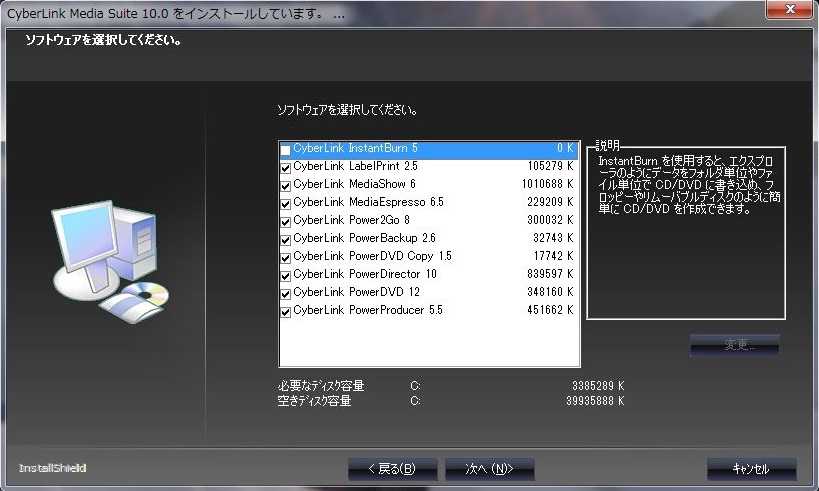Screen dimensions: 819x491
Task: Select the CyberLink LabelPrint 2.5 label
Action: click(355, 166)
